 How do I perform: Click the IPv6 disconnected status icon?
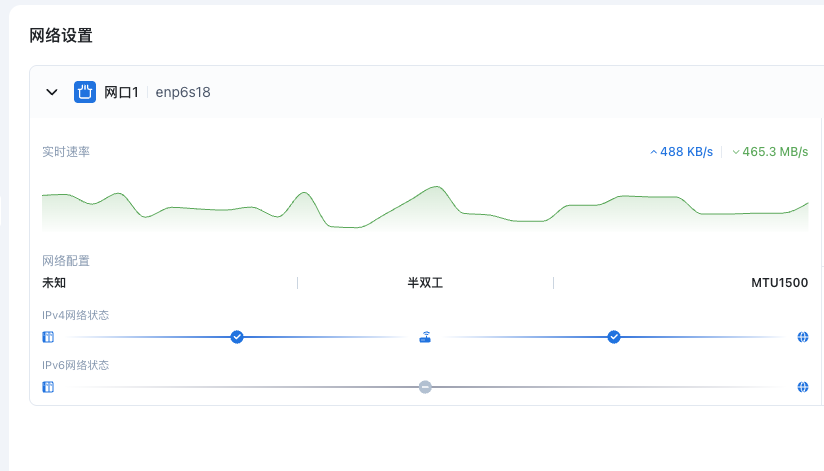tap(425, 387)
